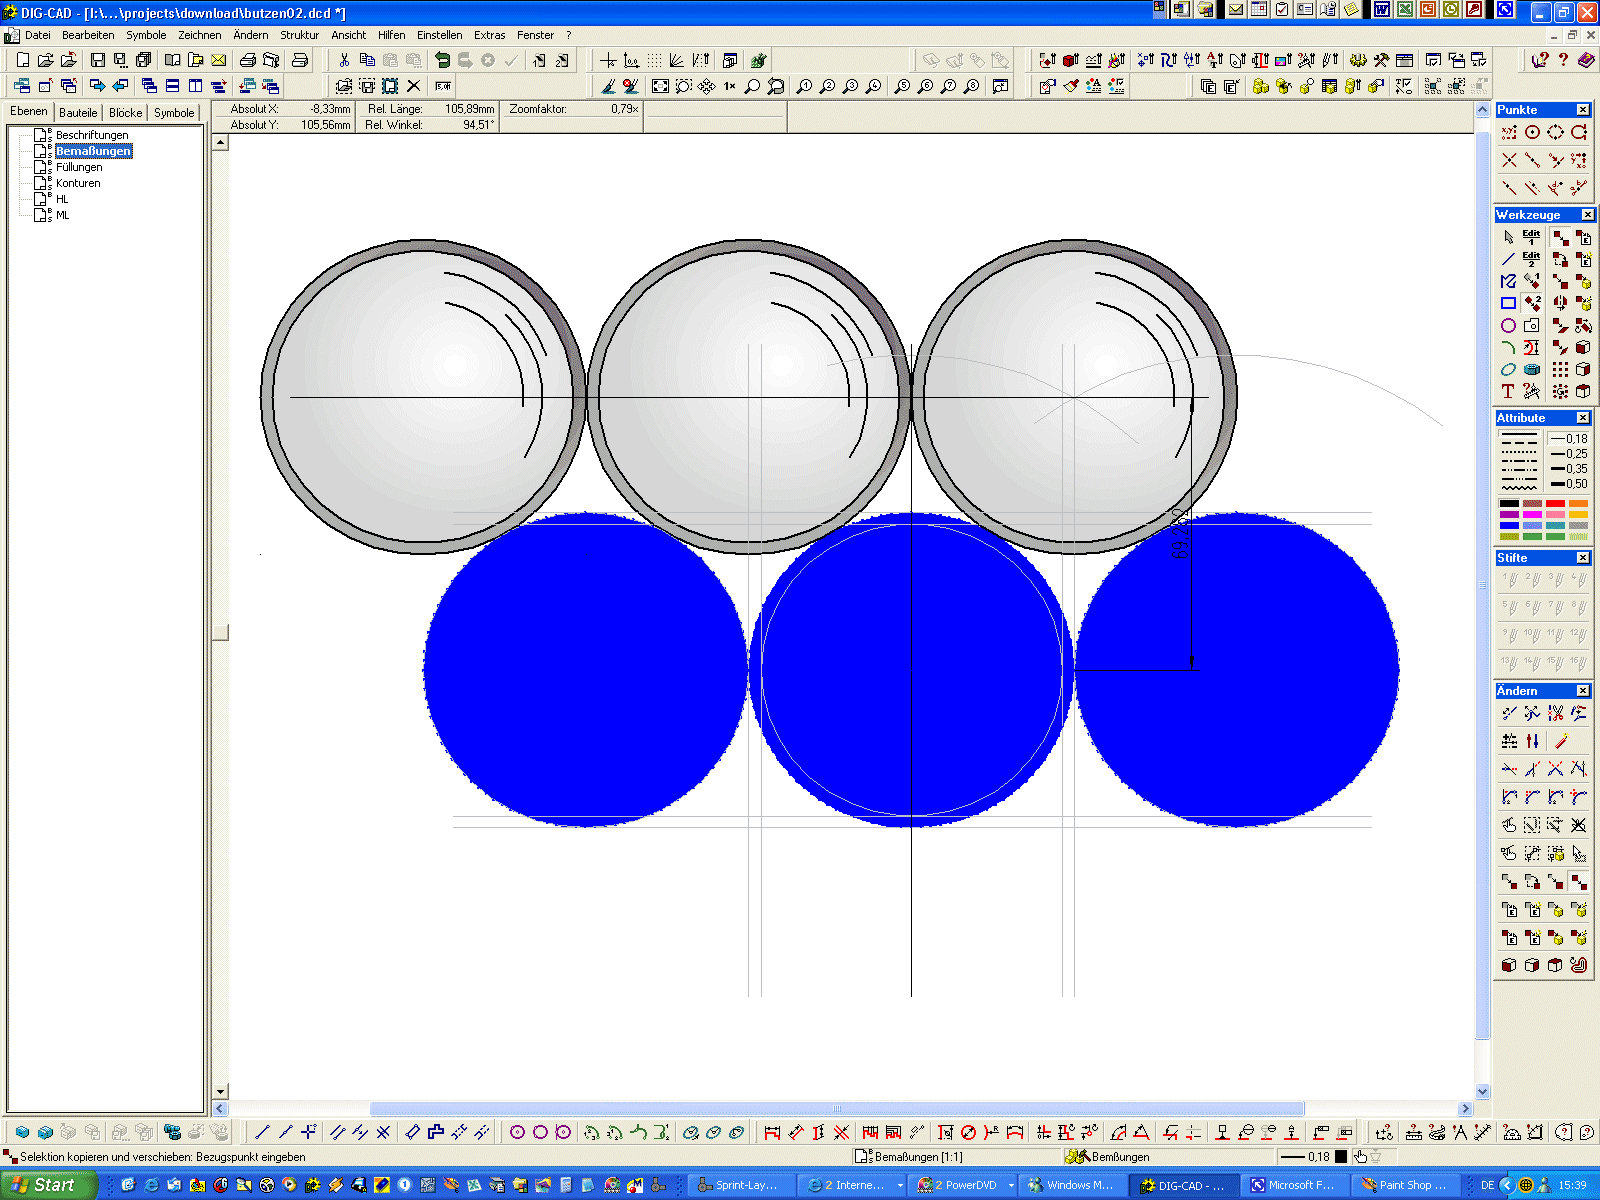Click the 1x zoom reset icon
Viewport: 1600px width, 1200px height.
(730, 86)
